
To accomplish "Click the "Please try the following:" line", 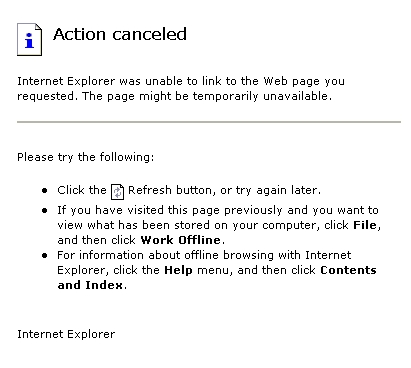I will 86,157.
